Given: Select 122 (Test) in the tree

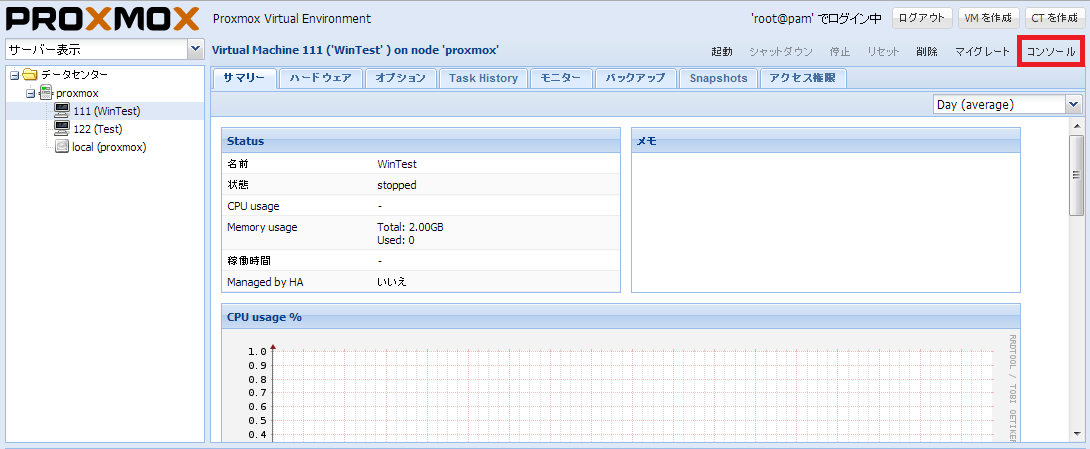Looking at the screenshot, I should point(98,129).
